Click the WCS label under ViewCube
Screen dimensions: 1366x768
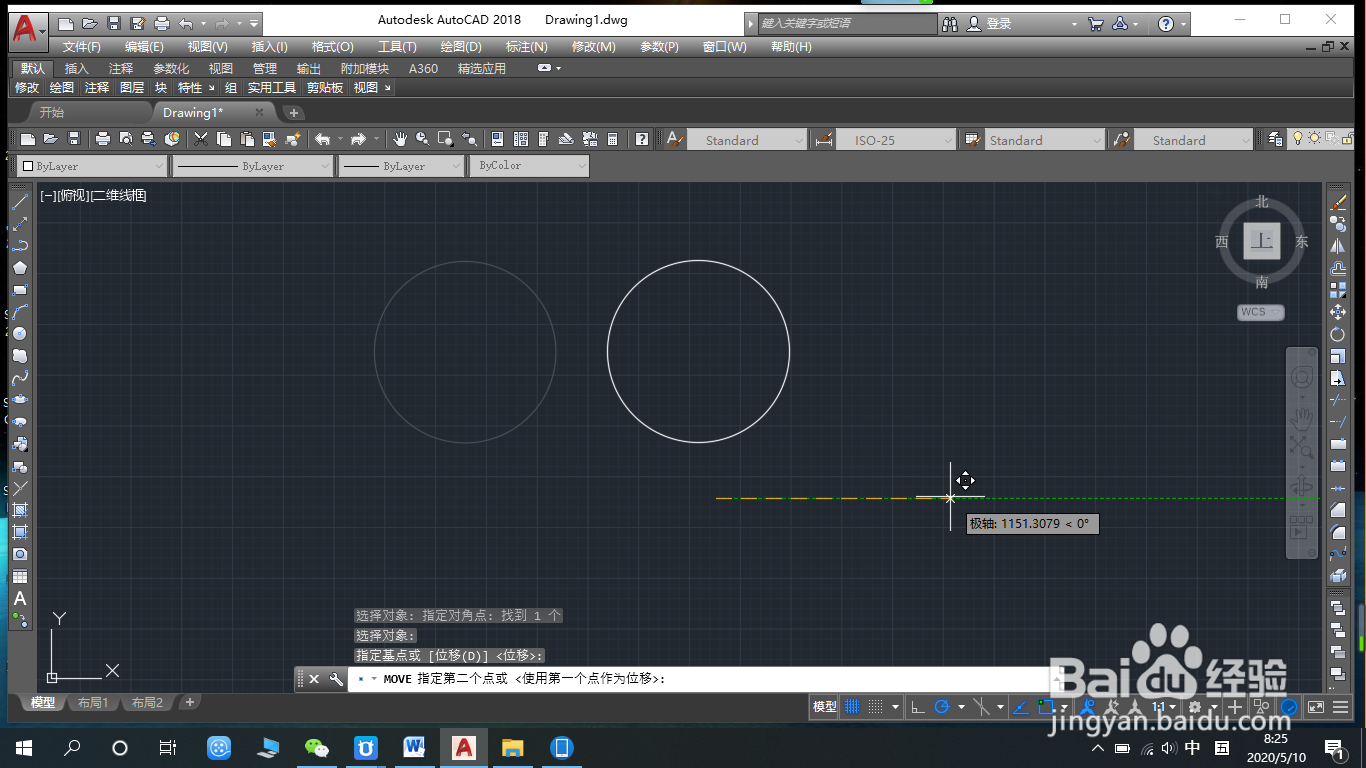[x=1260, y=312]
